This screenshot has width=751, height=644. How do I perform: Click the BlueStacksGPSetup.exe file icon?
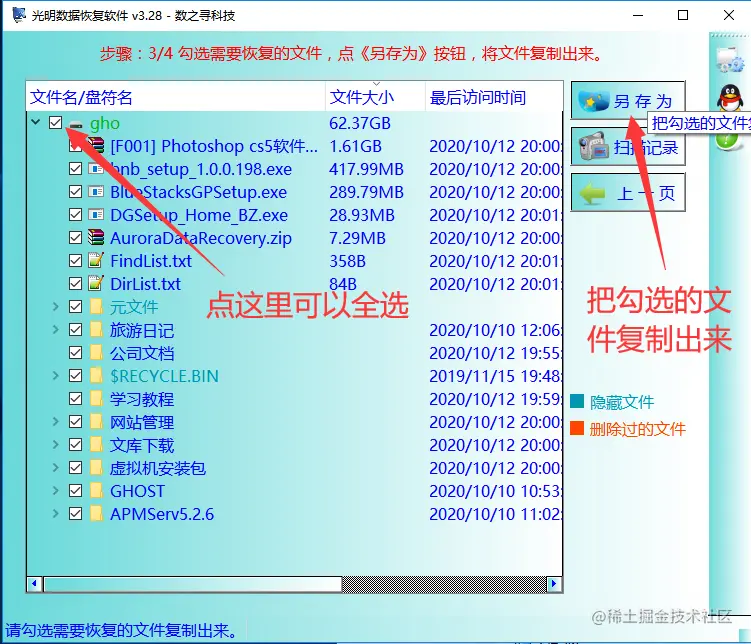click(x=96, y=192)
